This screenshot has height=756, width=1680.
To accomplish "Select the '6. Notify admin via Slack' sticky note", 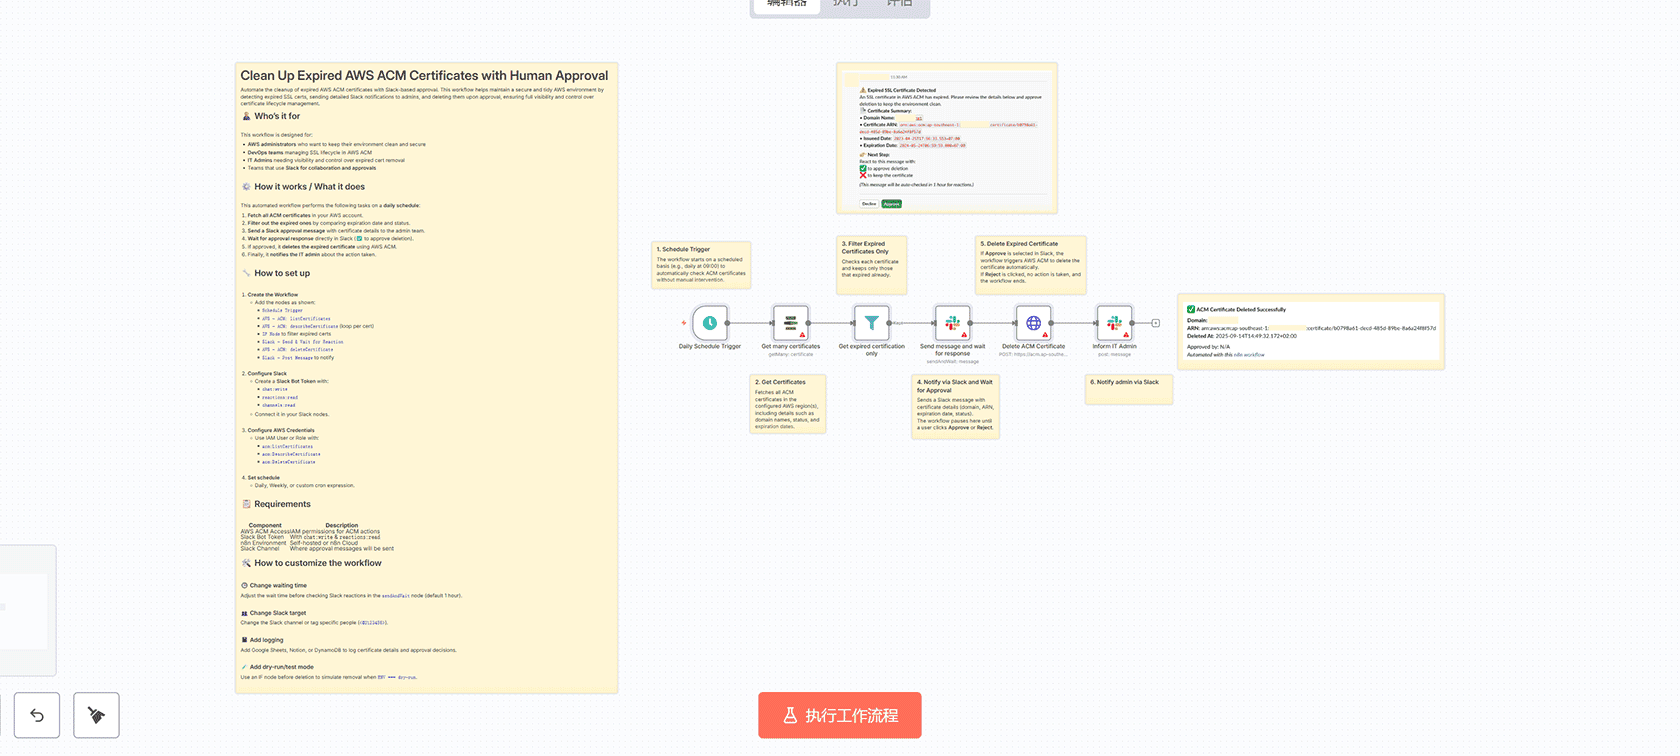I will pos(1129,389).
